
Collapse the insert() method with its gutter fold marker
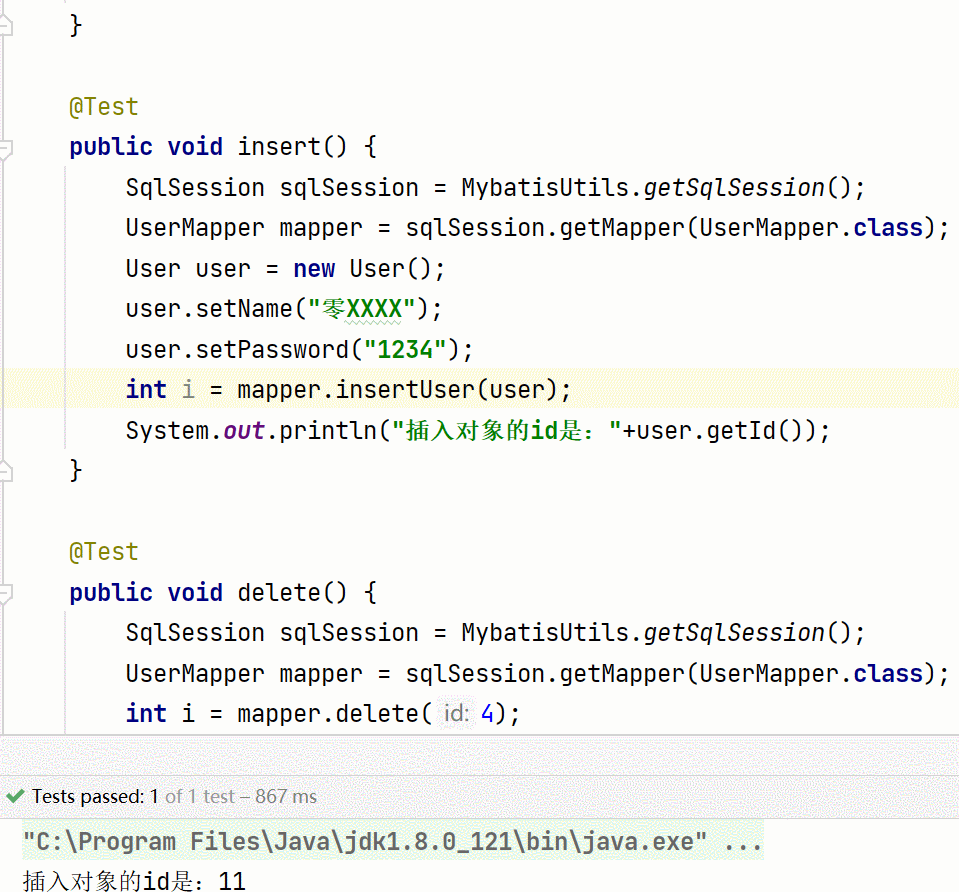coord(5,149)
